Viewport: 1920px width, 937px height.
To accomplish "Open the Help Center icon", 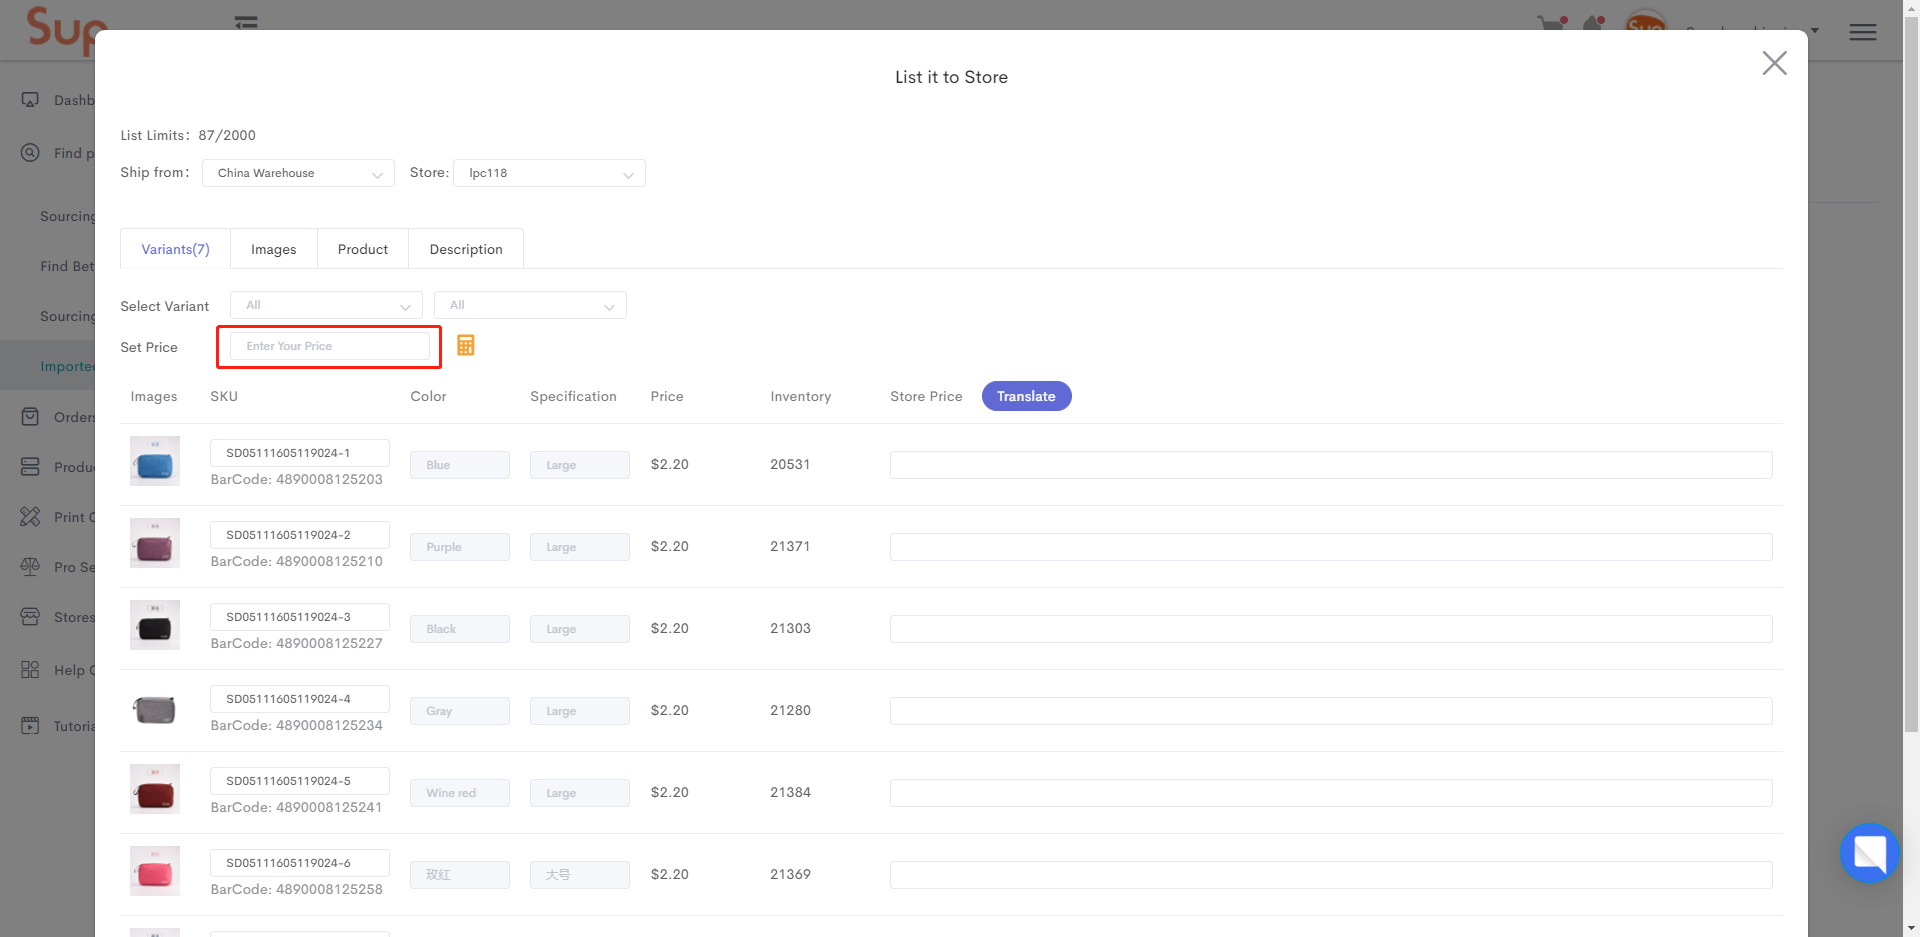I will pyautogui.click(x=30, y=669).
